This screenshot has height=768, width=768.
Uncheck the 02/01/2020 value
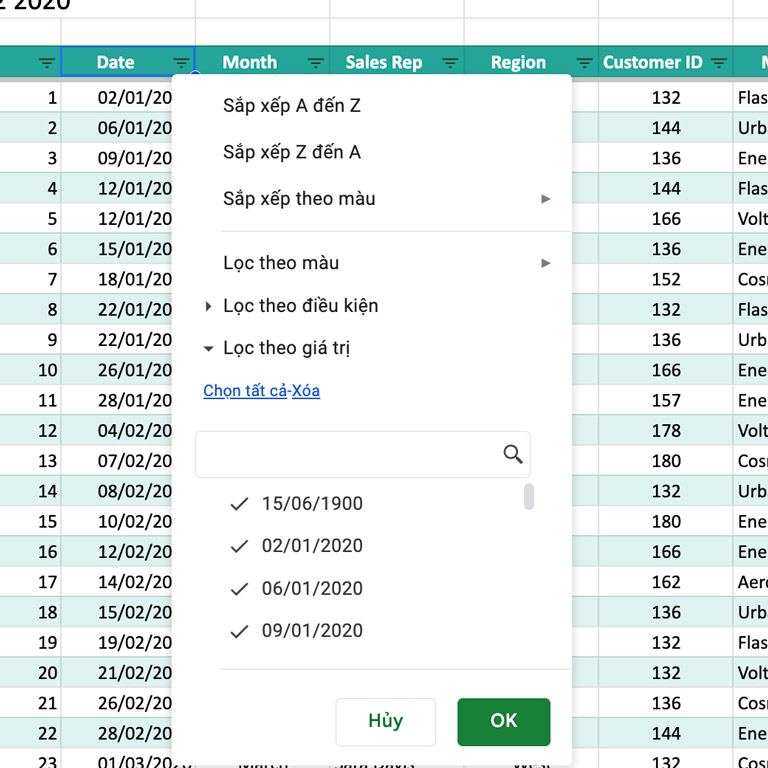[239, 546]
